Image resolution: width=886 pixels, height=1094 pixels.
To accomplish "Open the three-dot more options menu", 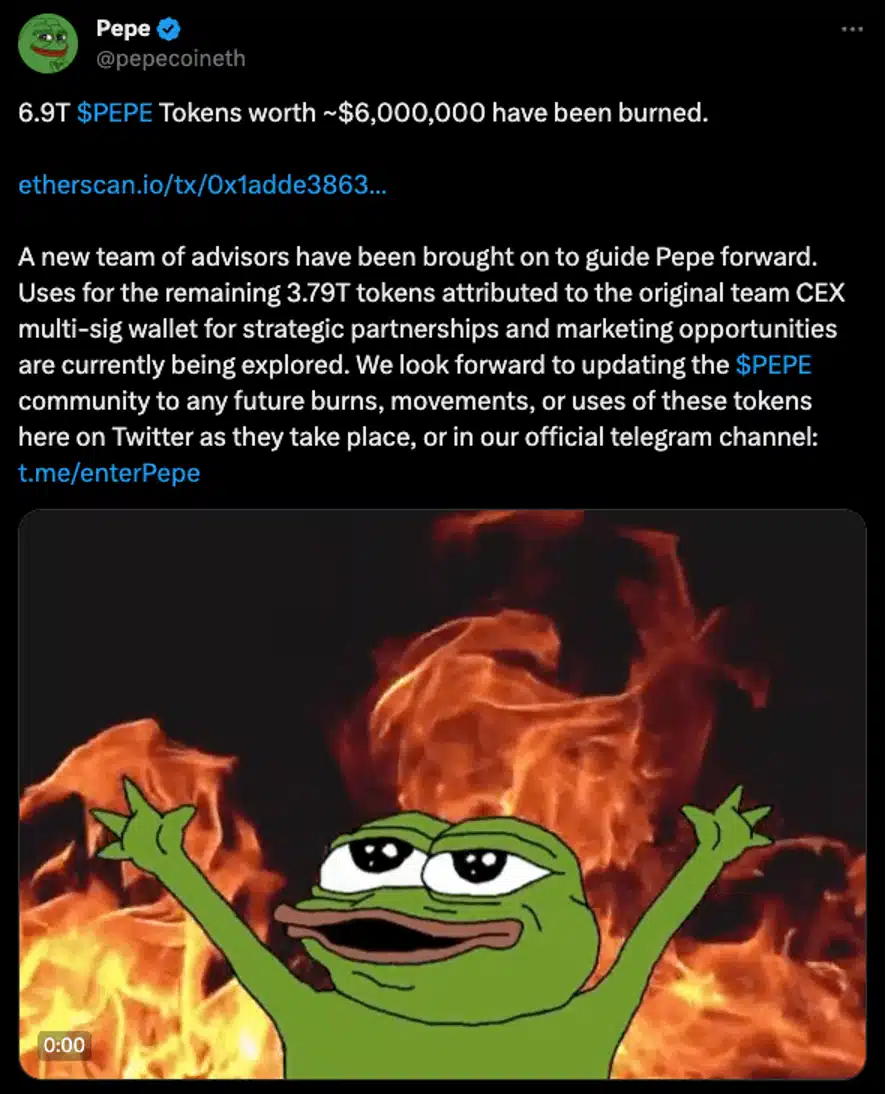I will tap(852, 29).
